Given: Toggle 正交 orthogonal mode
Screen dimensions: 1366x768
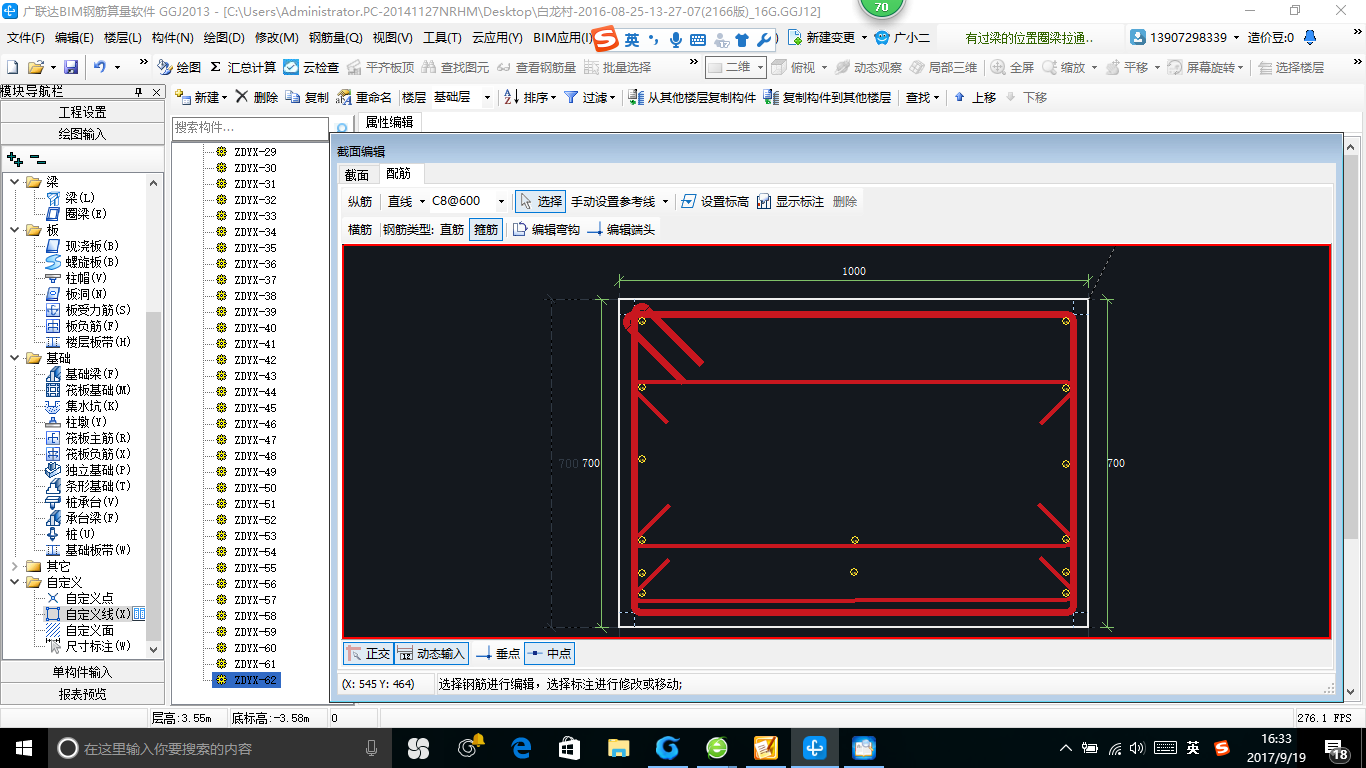Looking at the screenshot, I should 368,653.
